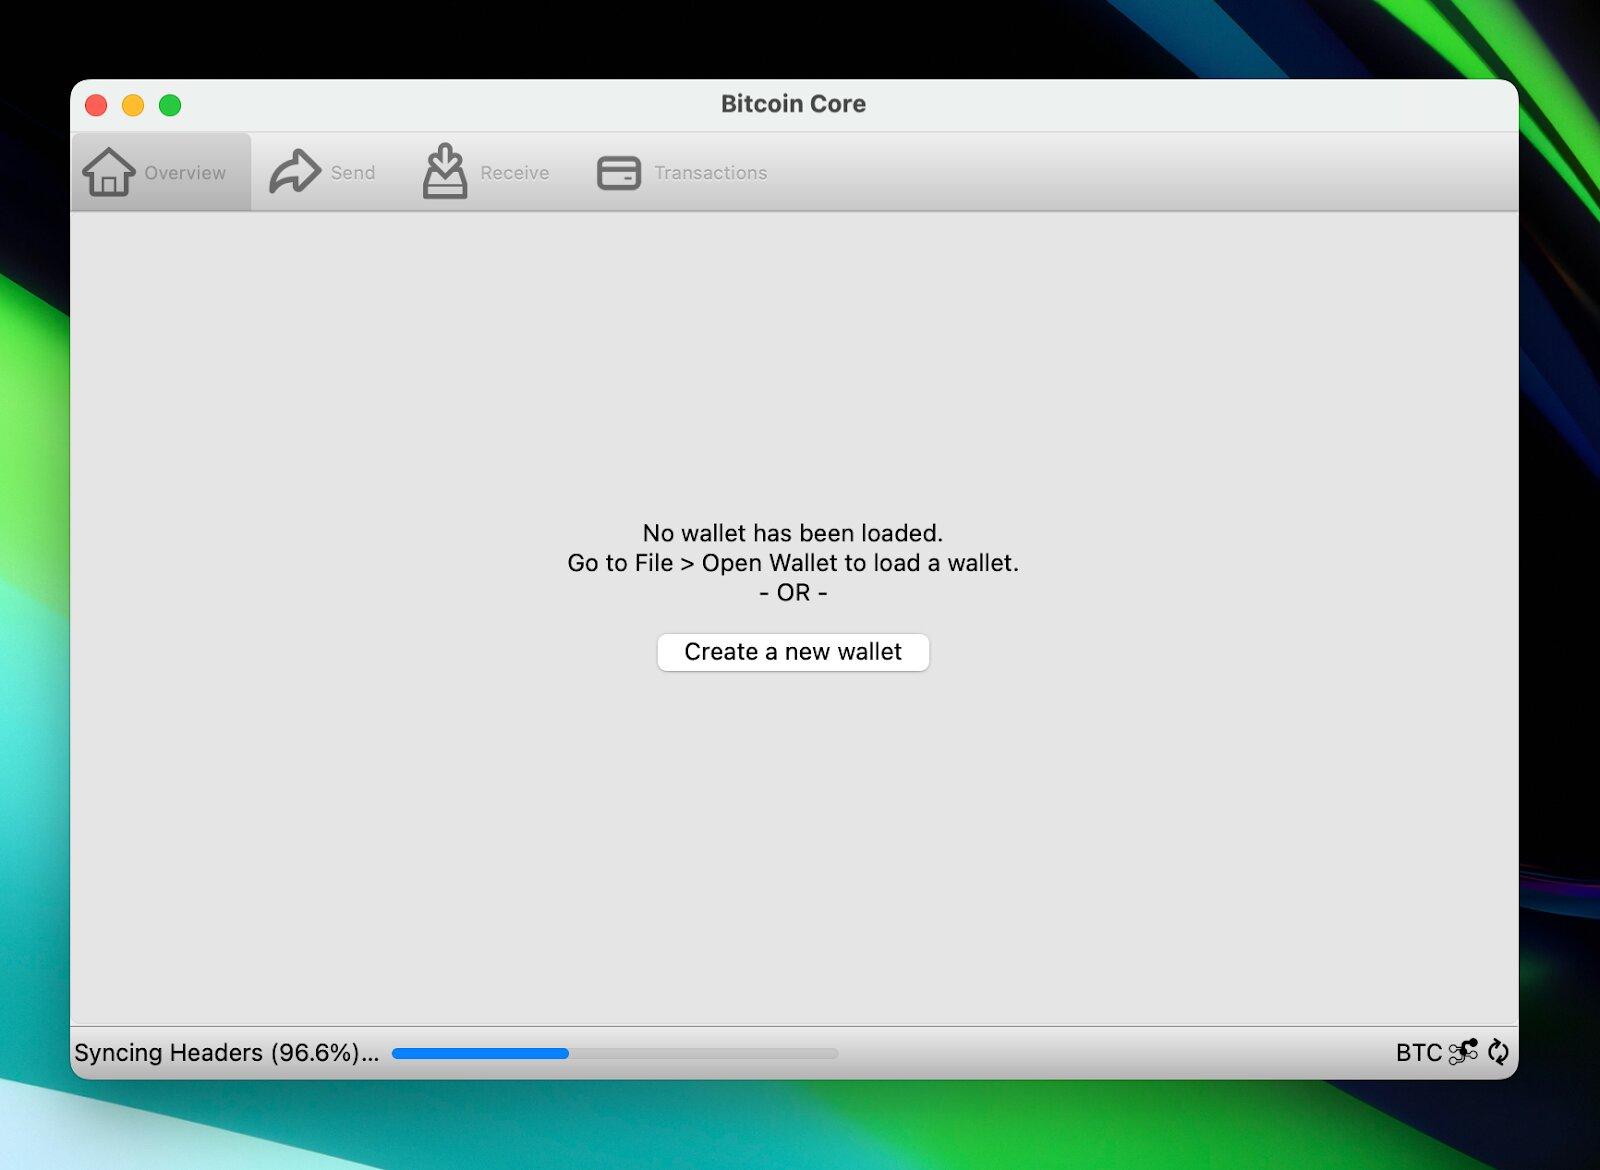The height and width of the screenshot is (1170, 1600).
Task: Click the Bitcoin Core window title
Action: (793, 104)
